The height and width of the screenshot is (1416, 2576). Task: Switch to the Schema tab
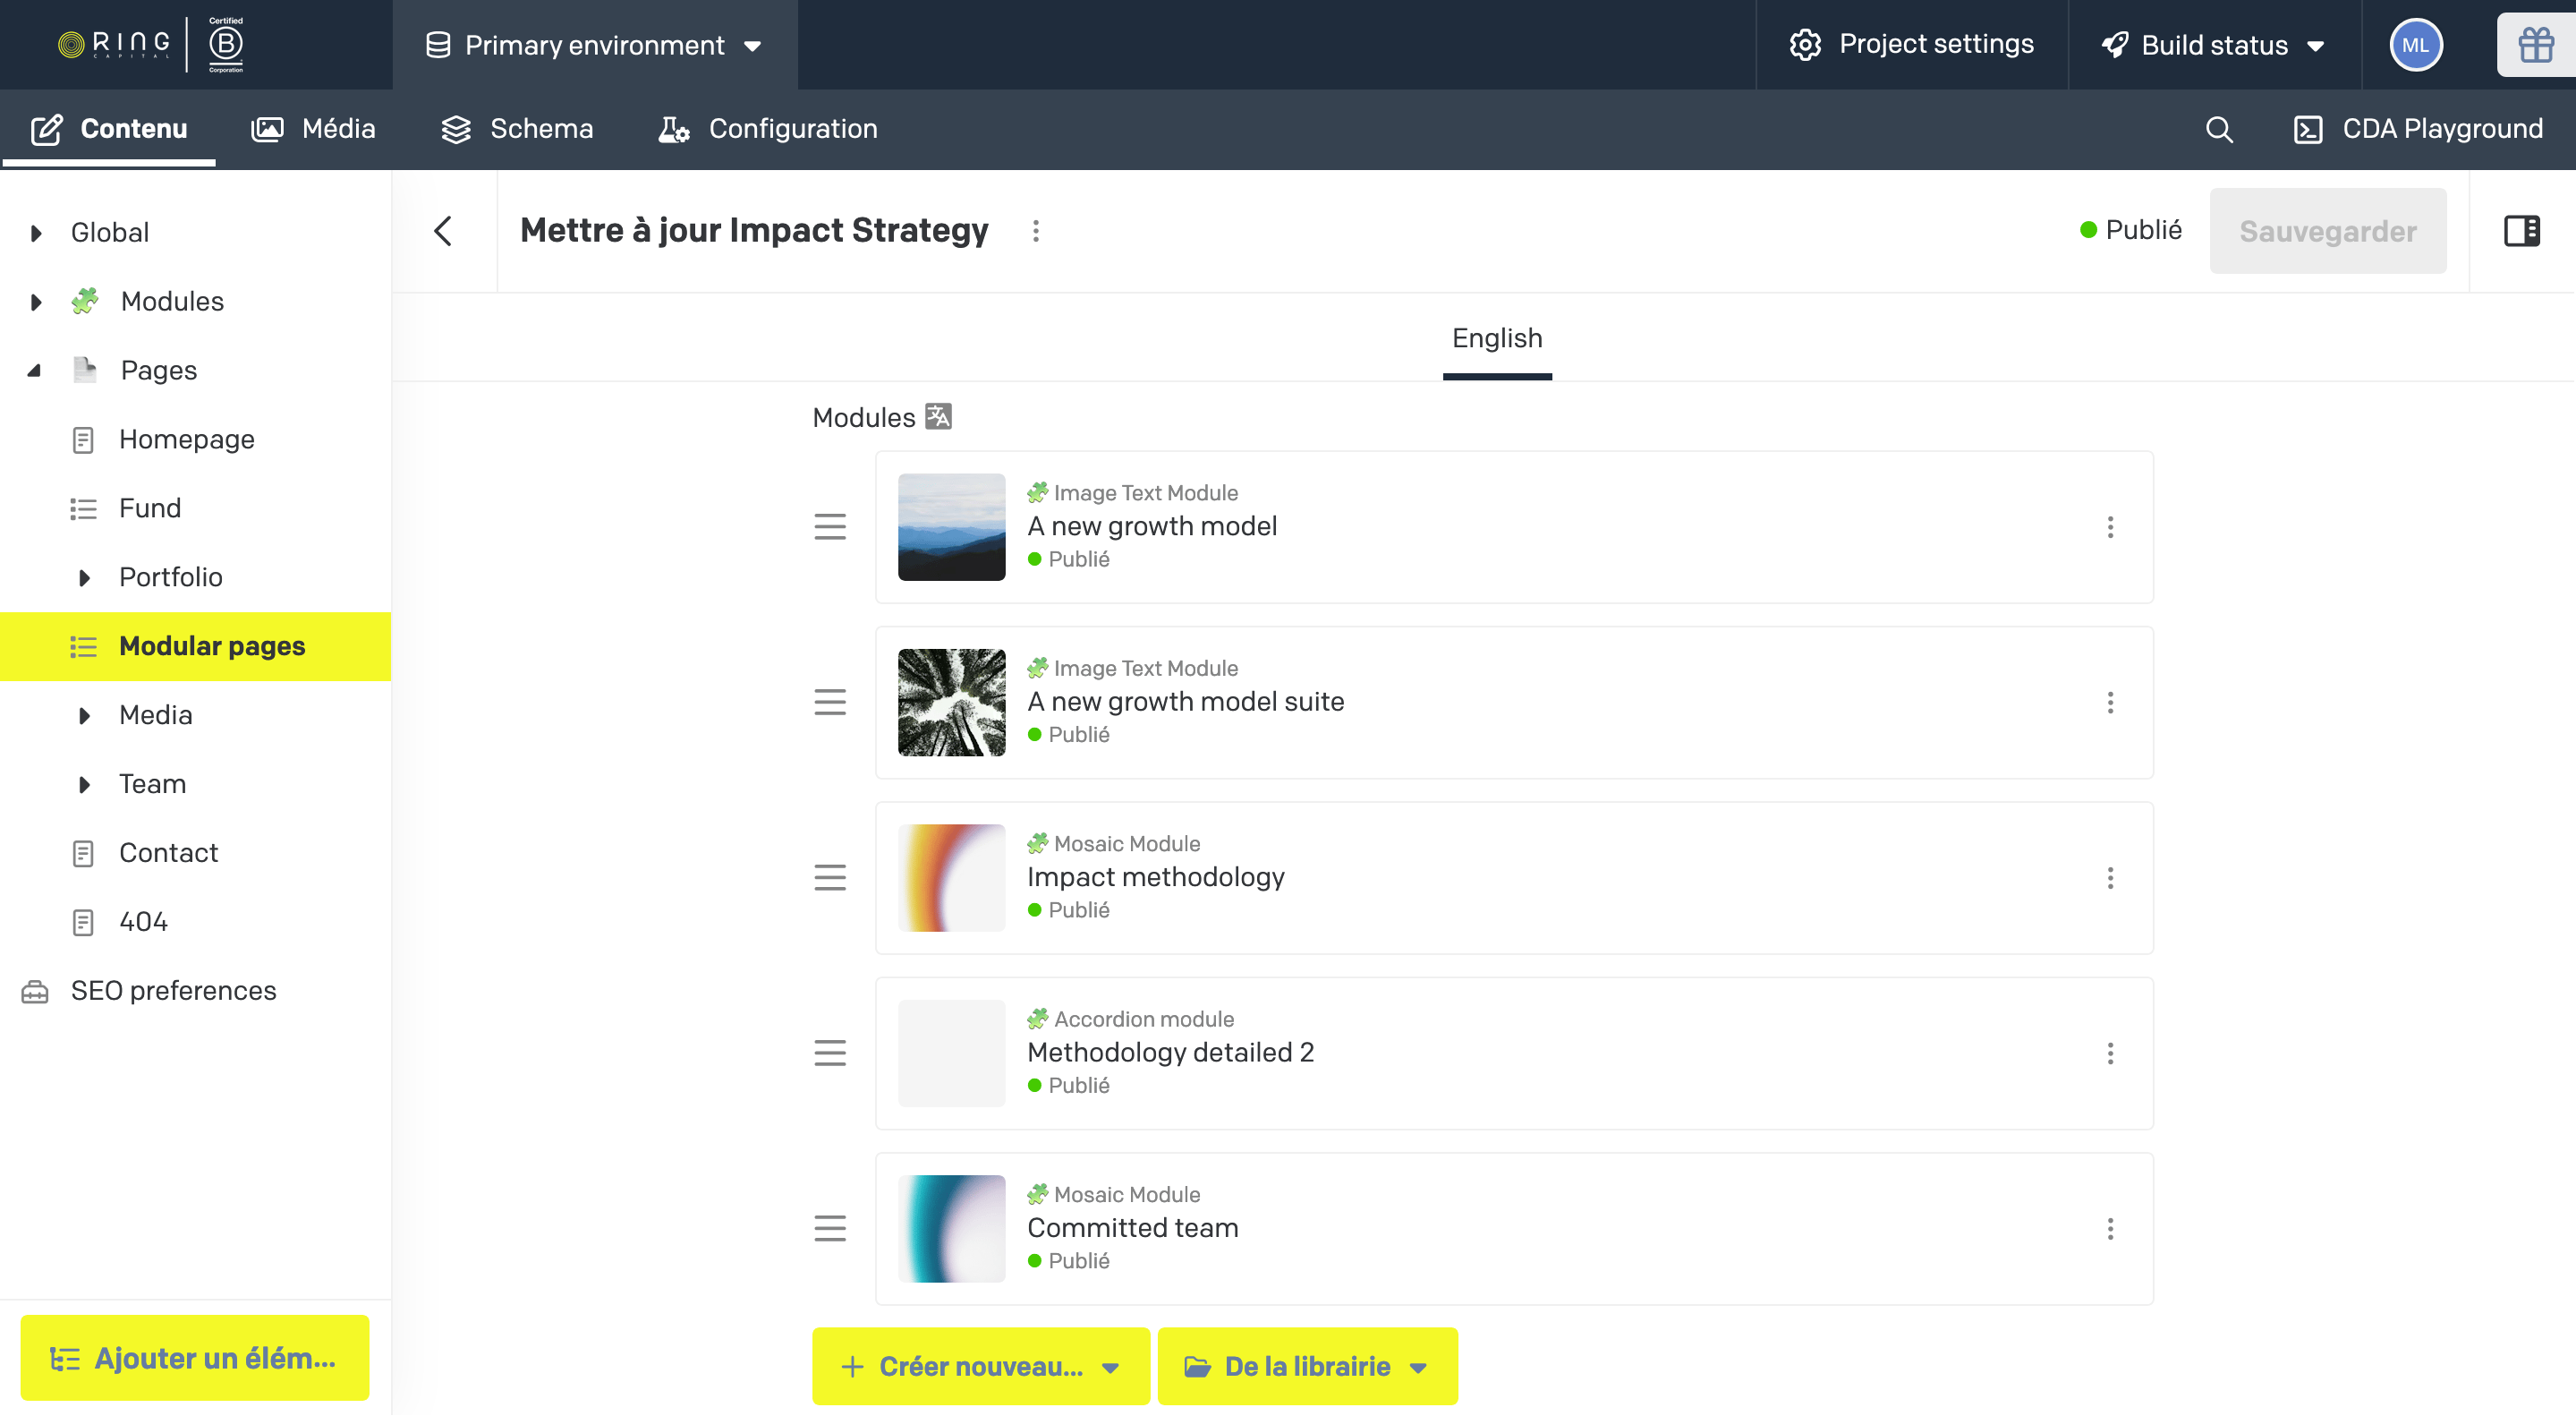coord(517,128)
